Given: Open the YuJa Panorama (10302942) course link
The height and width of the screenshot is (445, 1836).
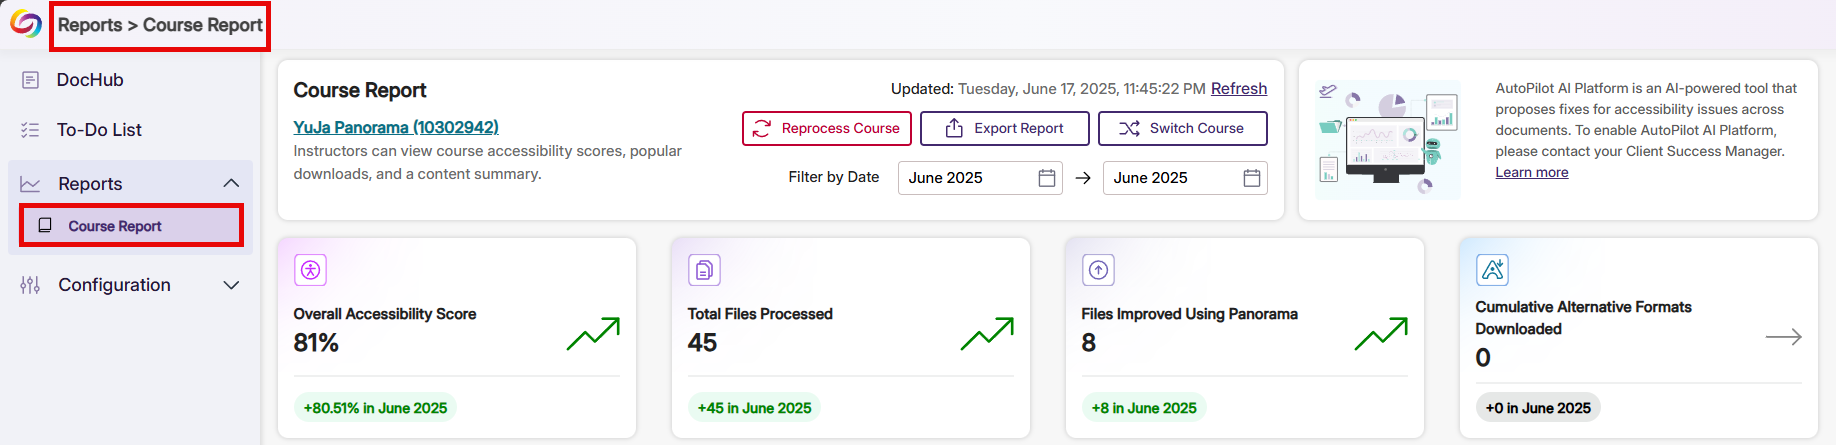Looking at the screenshot, I should click(x=396, y=127).
